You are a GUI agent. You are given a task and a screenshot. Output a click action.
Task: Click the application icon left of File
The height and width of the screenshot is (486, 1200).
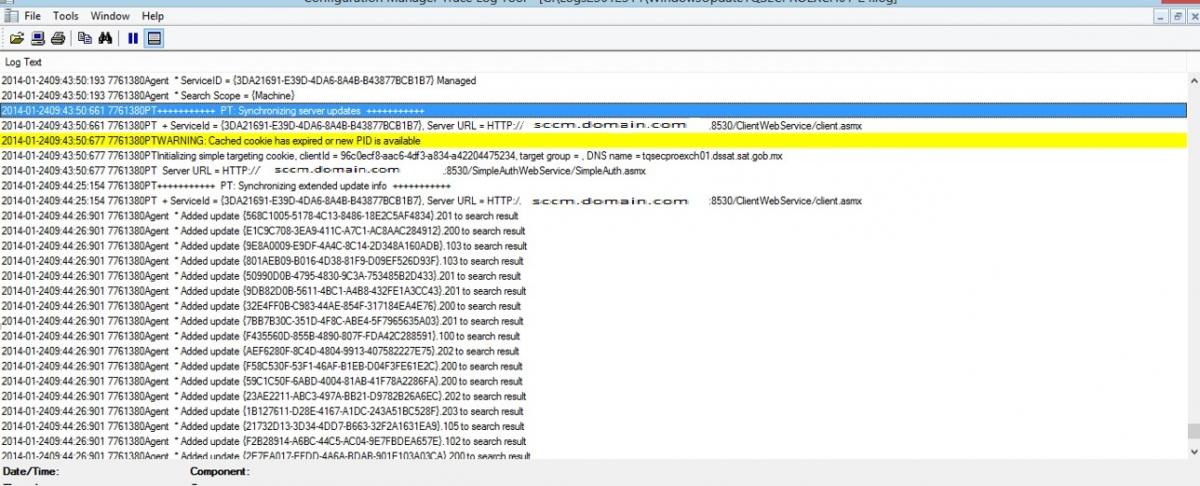(10, 16)
